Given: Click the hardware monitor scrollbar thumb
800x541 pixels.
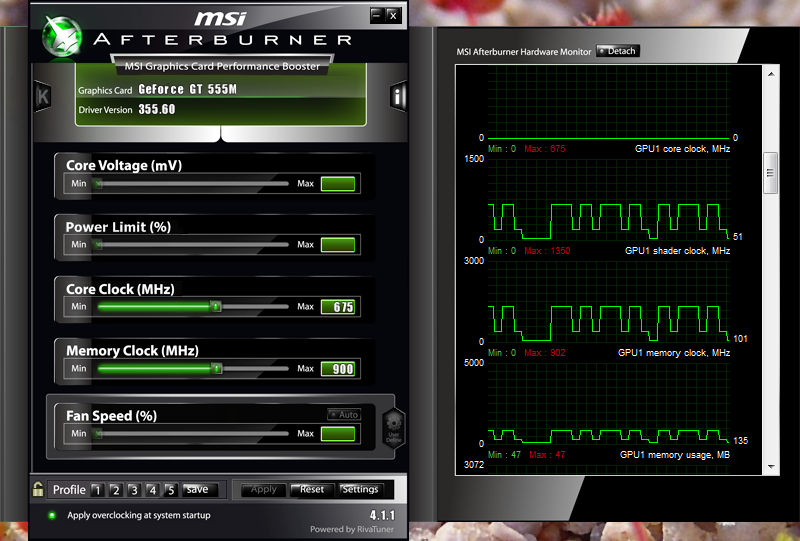Looking at the screenshot, I should pyautogui.click(x=770, y=173).
